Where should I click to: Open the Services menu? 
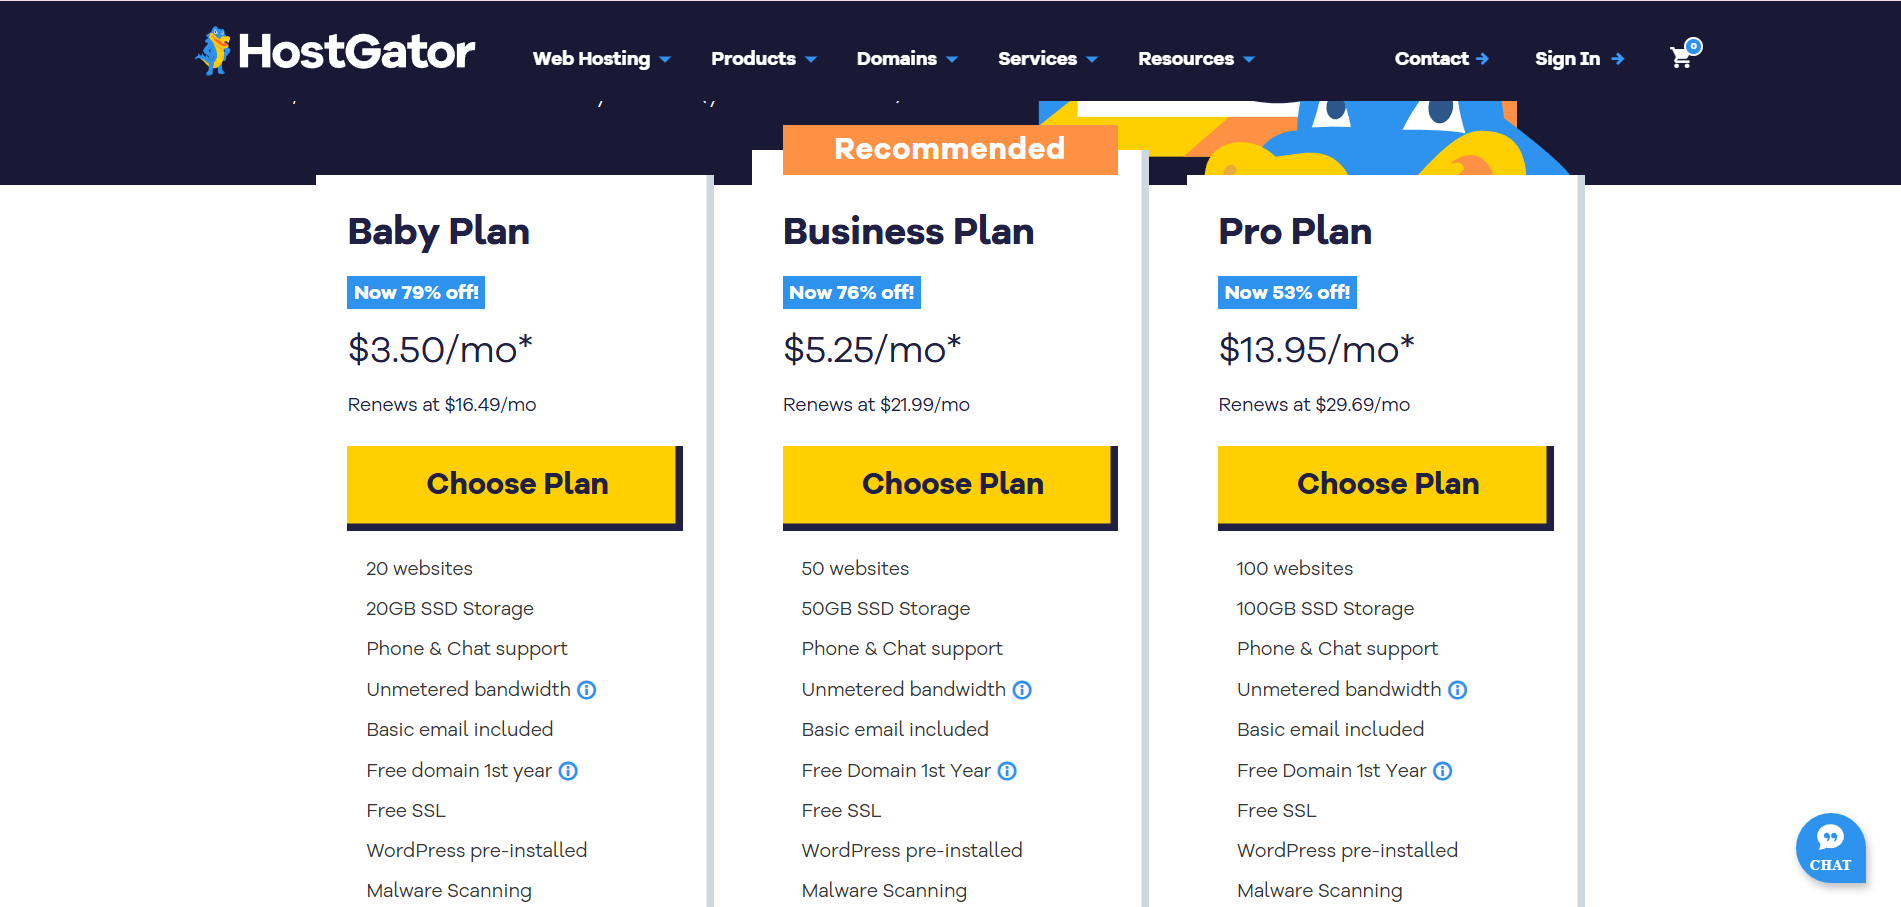click(x=1047, y=59)
